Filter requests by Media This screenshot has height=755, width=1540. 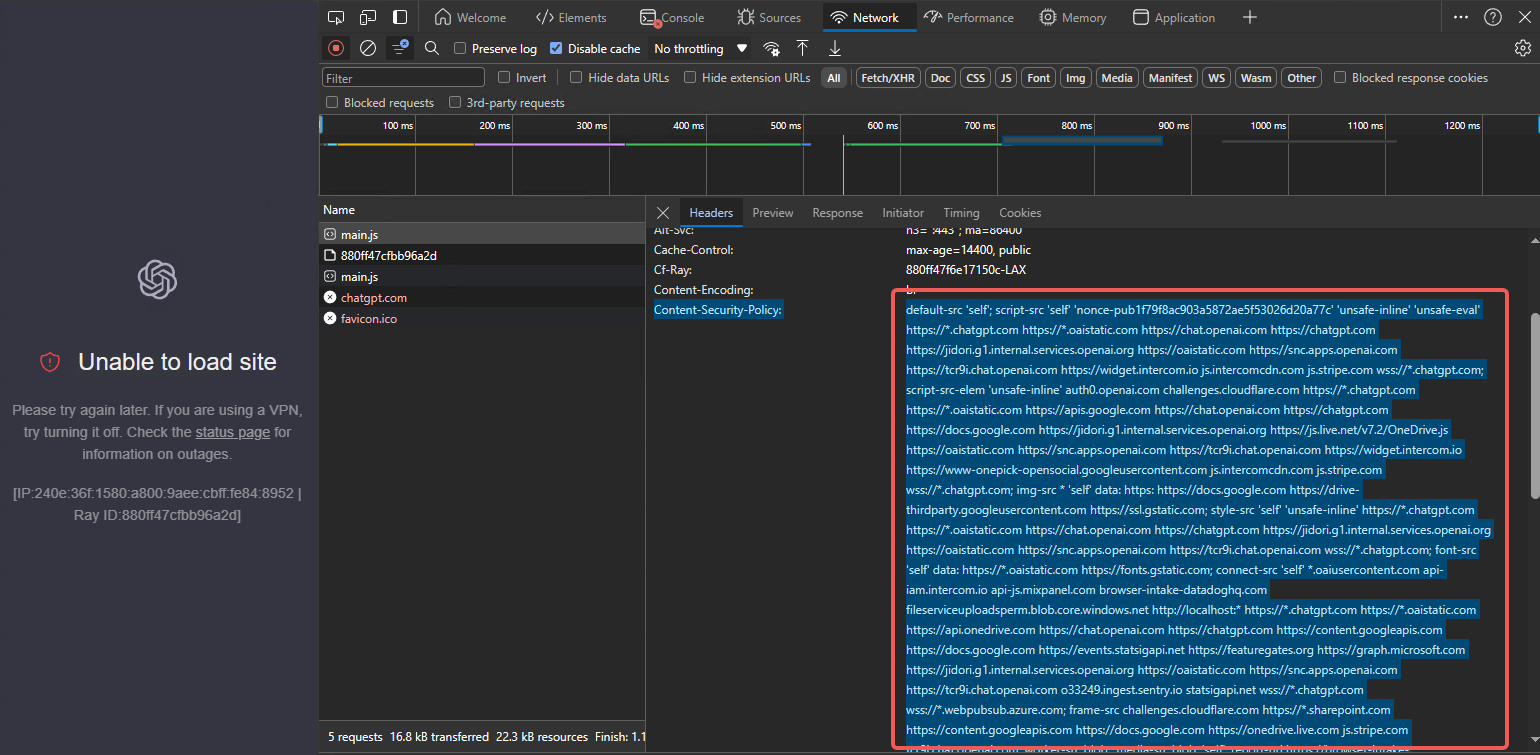tap(1117, 78)
